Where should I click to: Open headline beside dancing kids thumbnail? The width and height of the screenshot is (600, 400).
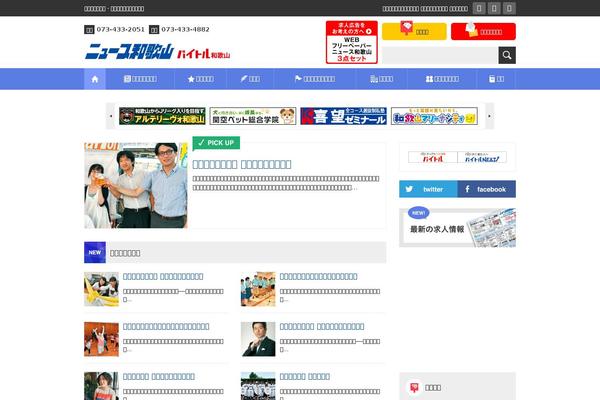point(166,327)
